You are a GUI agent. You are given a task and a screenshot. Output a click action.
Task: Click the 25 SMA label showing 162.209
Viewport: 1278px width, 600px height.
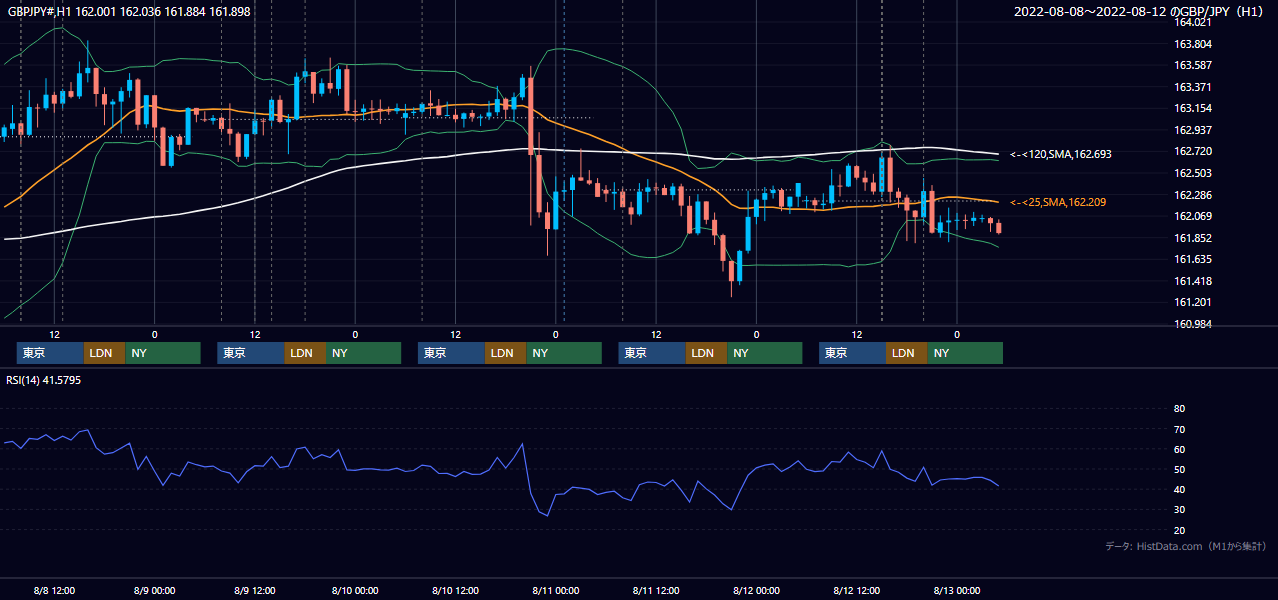click(1058, 202)
